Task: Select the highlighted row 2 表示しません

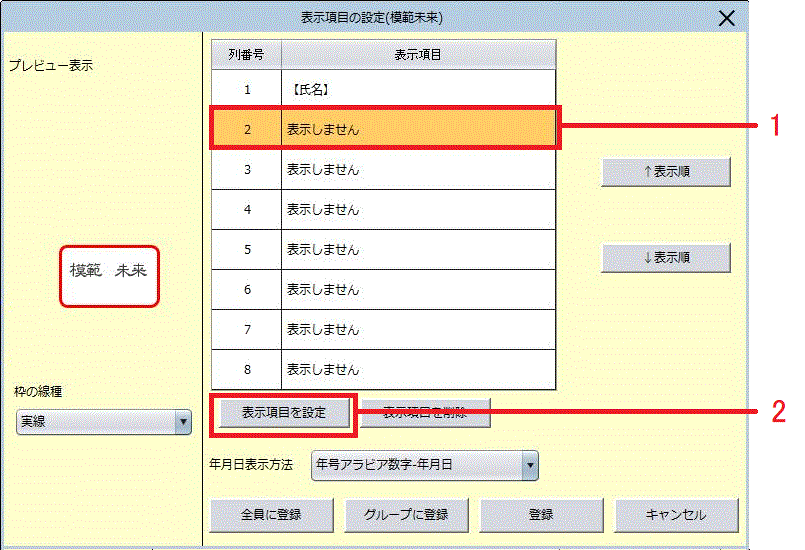Action: 384,129
